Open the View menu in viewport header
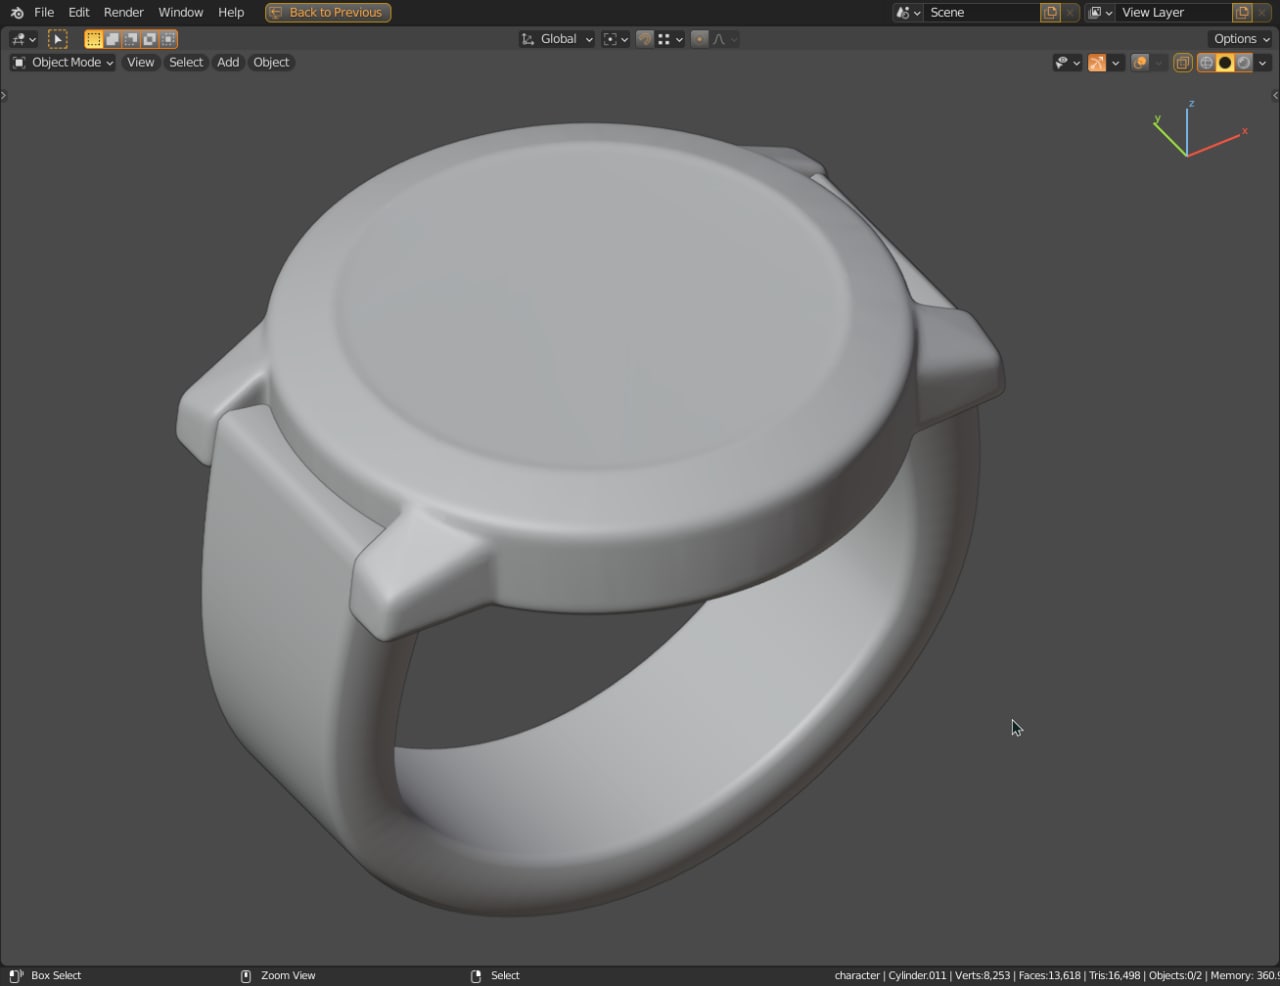 (x=141, y=62)
